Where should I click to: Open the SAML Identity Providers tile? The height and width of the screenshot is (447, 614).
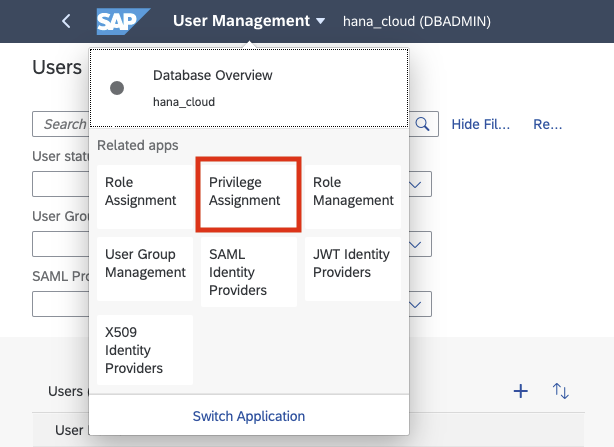point(249,272)
